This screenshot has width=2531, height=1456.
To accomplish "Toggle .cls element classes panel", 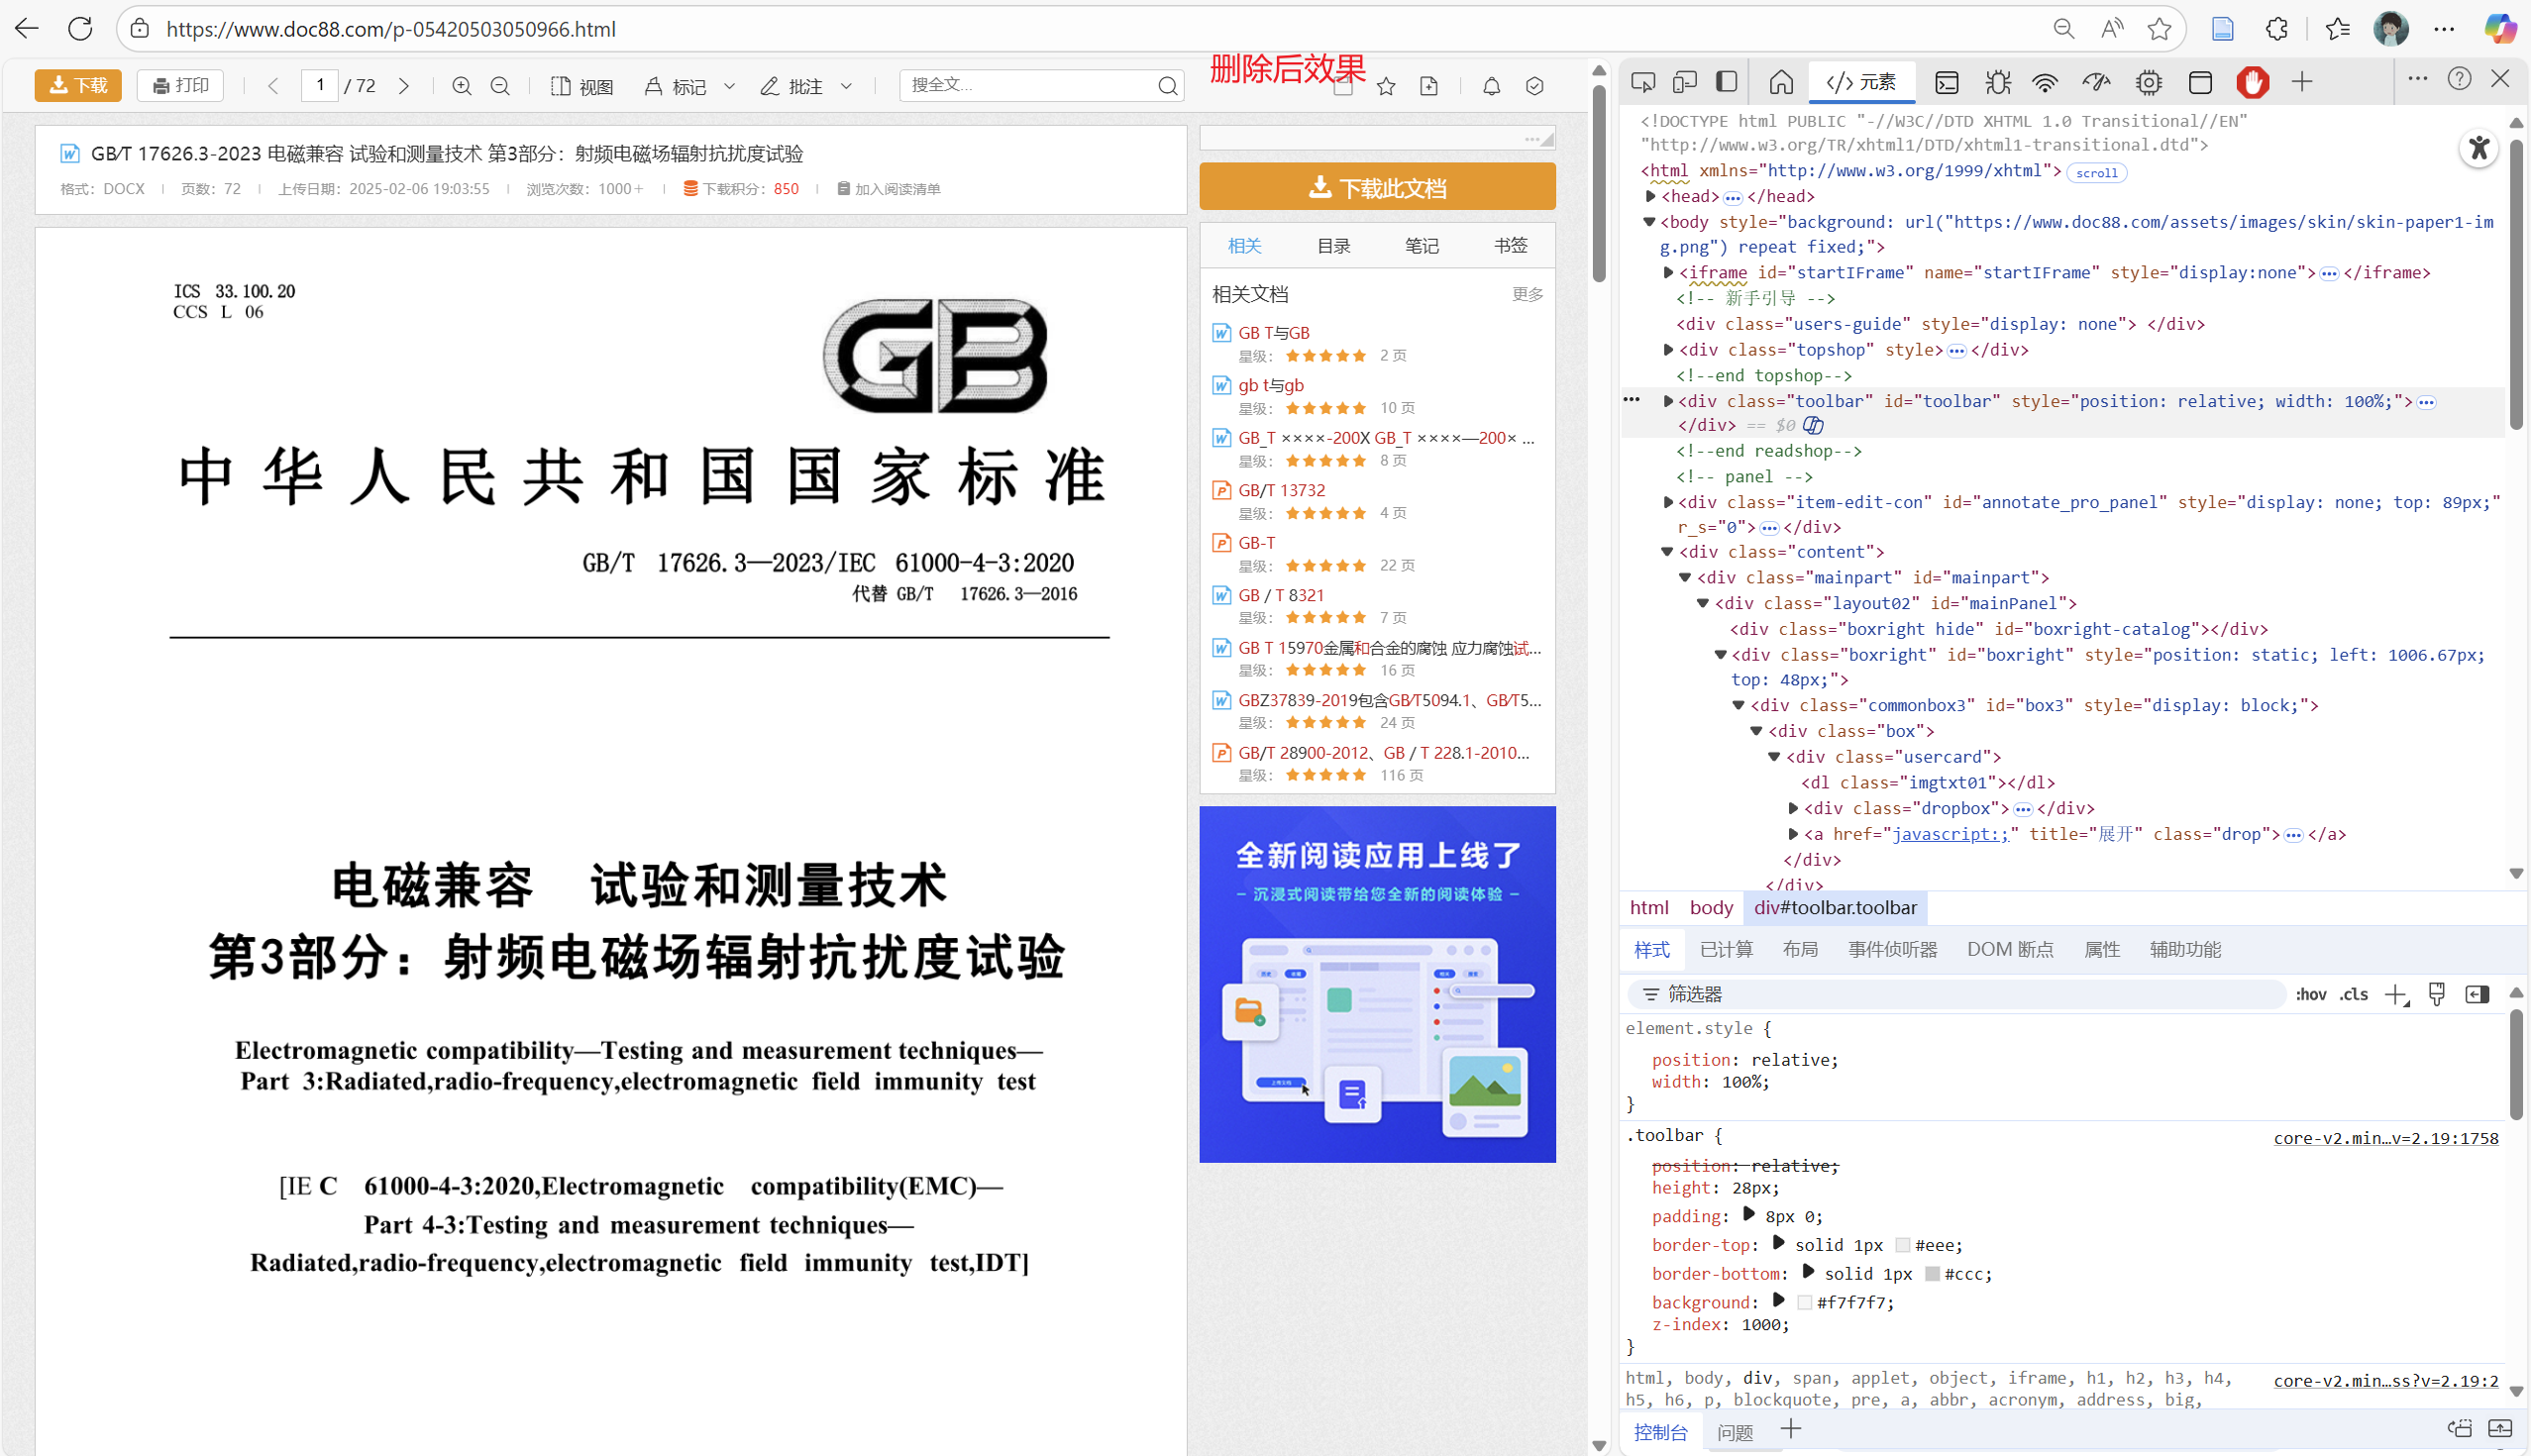I will tap(2353, 994).
